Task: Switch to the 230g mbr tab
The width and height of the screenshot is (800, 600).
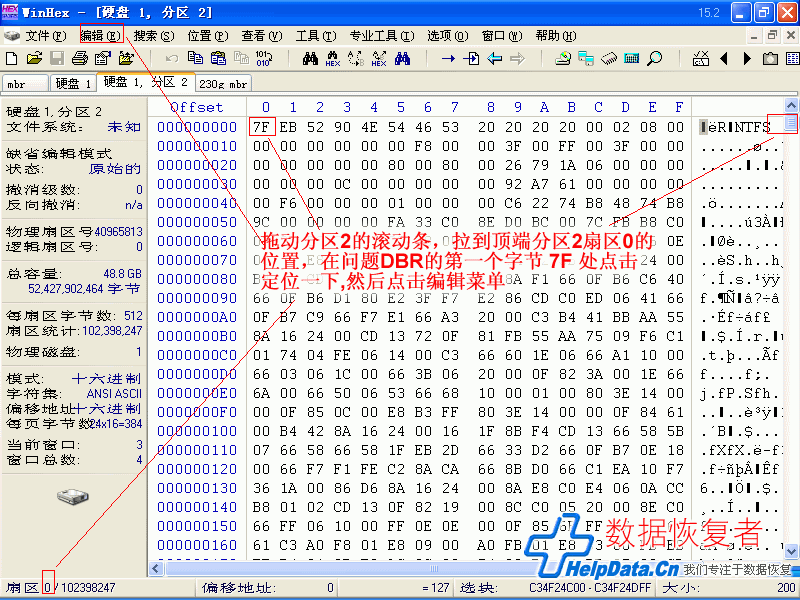Action: point(223,84)
